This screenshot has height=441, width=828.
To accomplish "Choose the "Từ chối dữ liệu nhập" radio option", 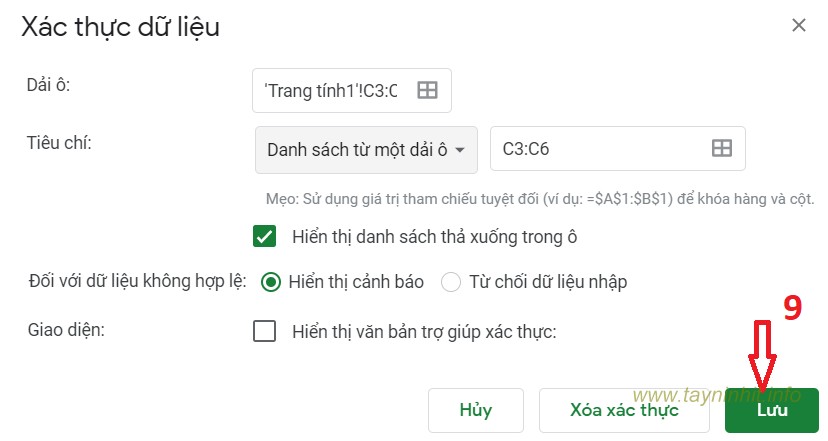I will pyautogui.click(x=451, y=282).
